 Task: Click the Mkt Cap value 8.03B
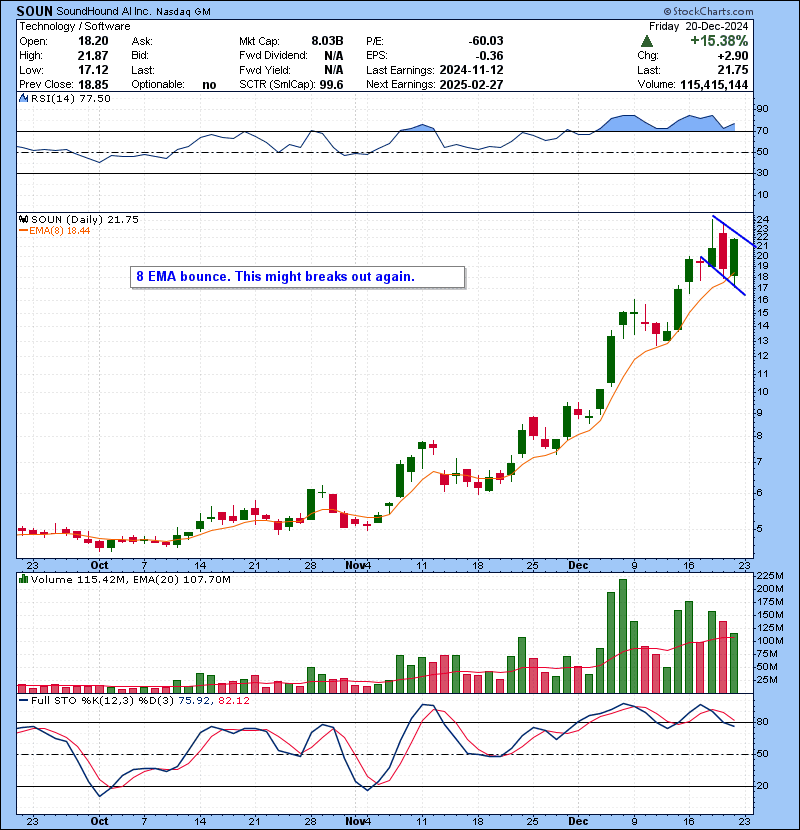point(327,41)
